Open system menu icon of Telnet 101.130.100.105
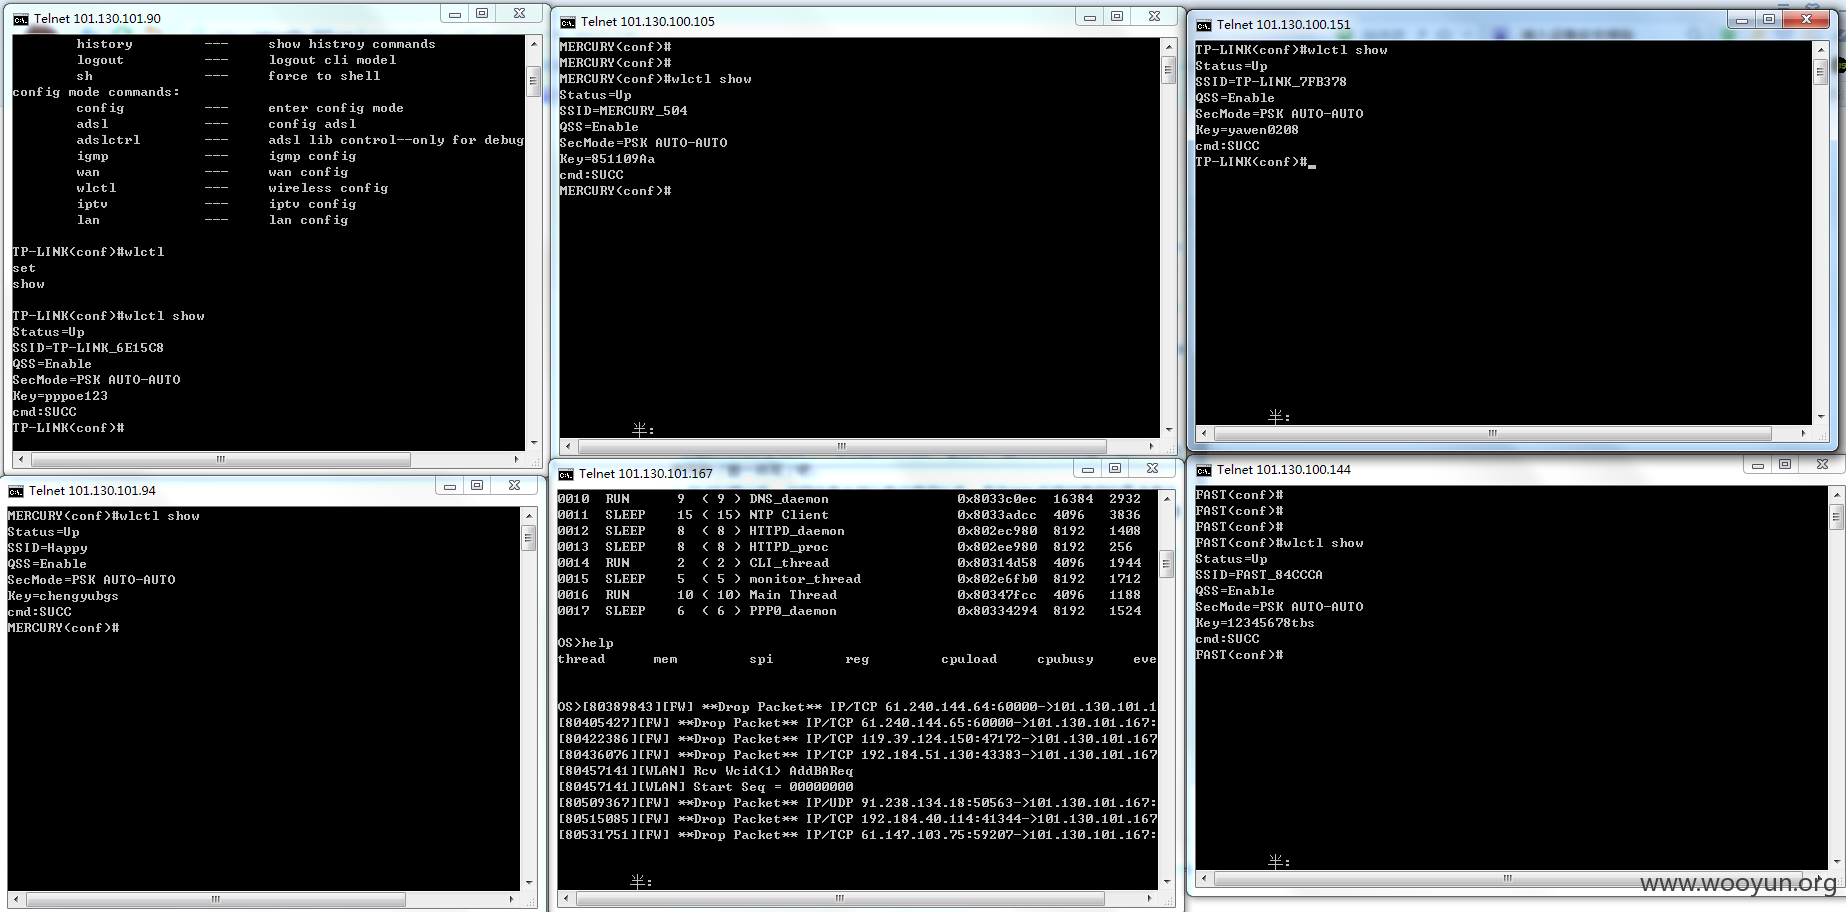 click(567, 22)
